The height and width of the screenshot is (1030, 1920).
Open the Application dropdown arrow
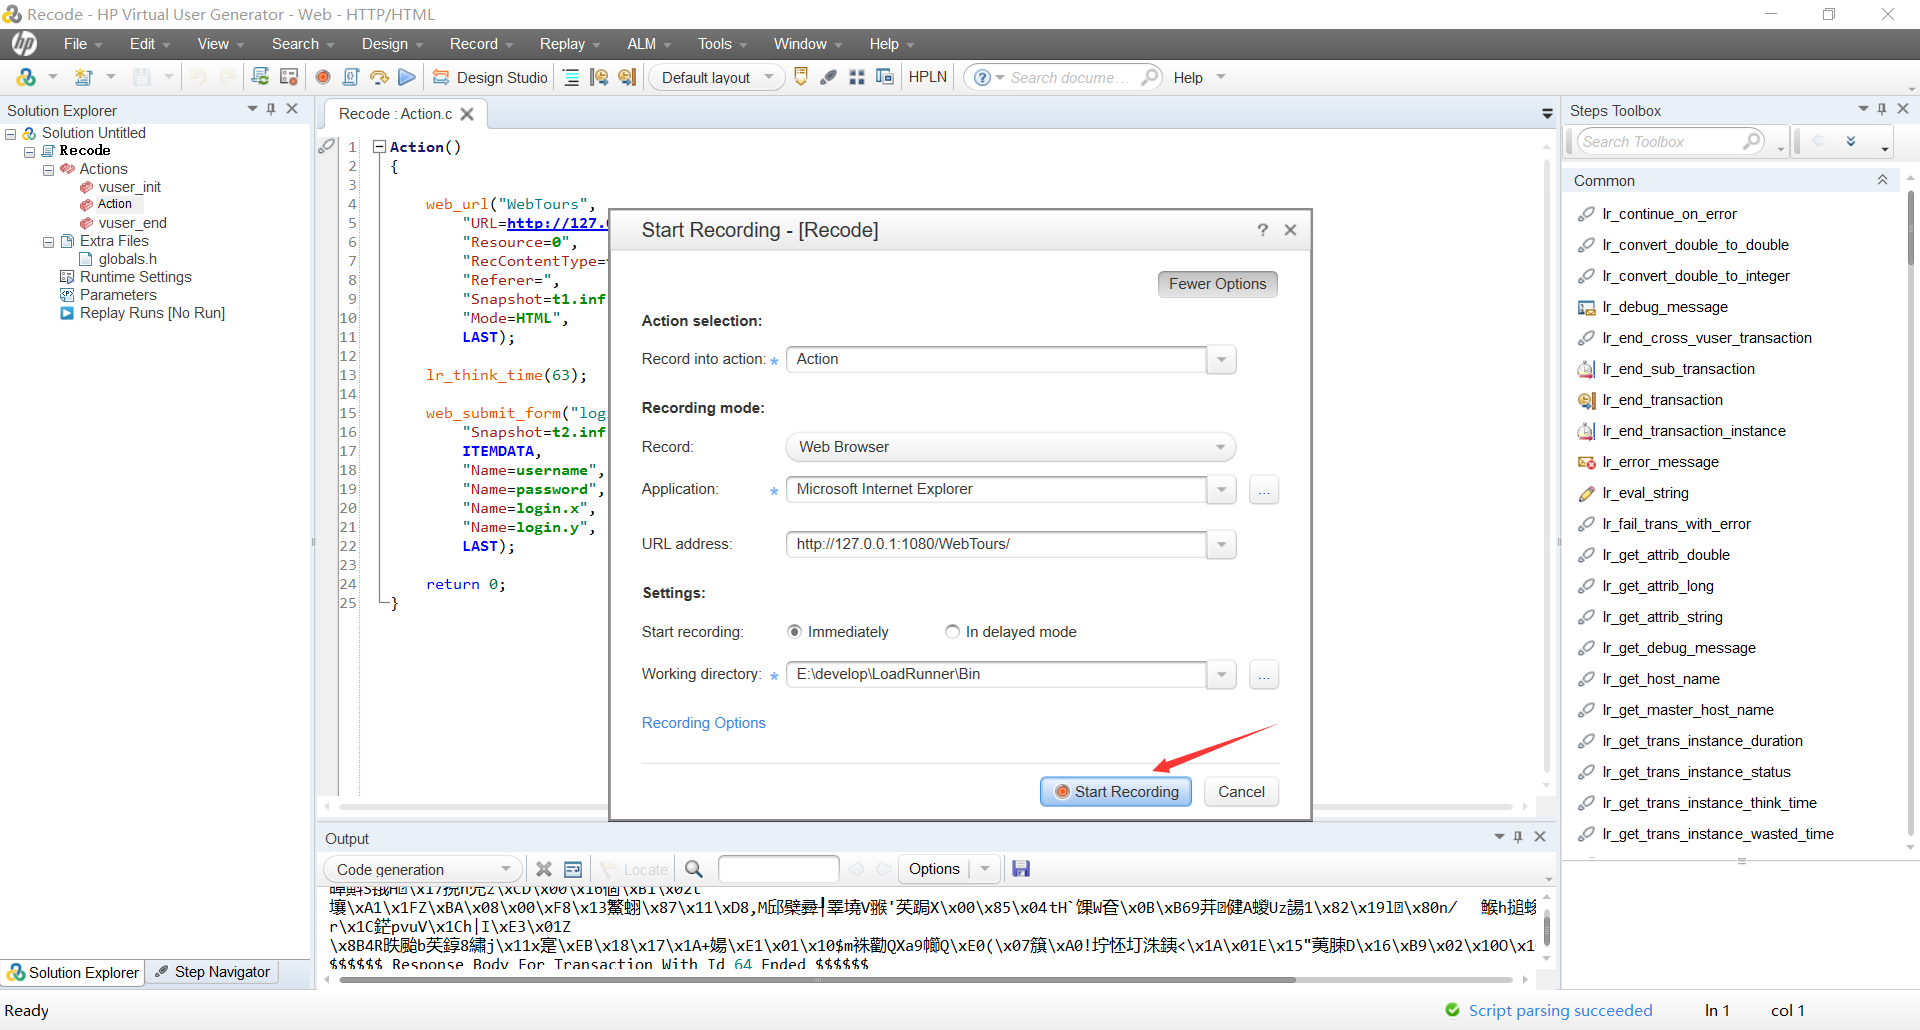[x=1222, y=490]
